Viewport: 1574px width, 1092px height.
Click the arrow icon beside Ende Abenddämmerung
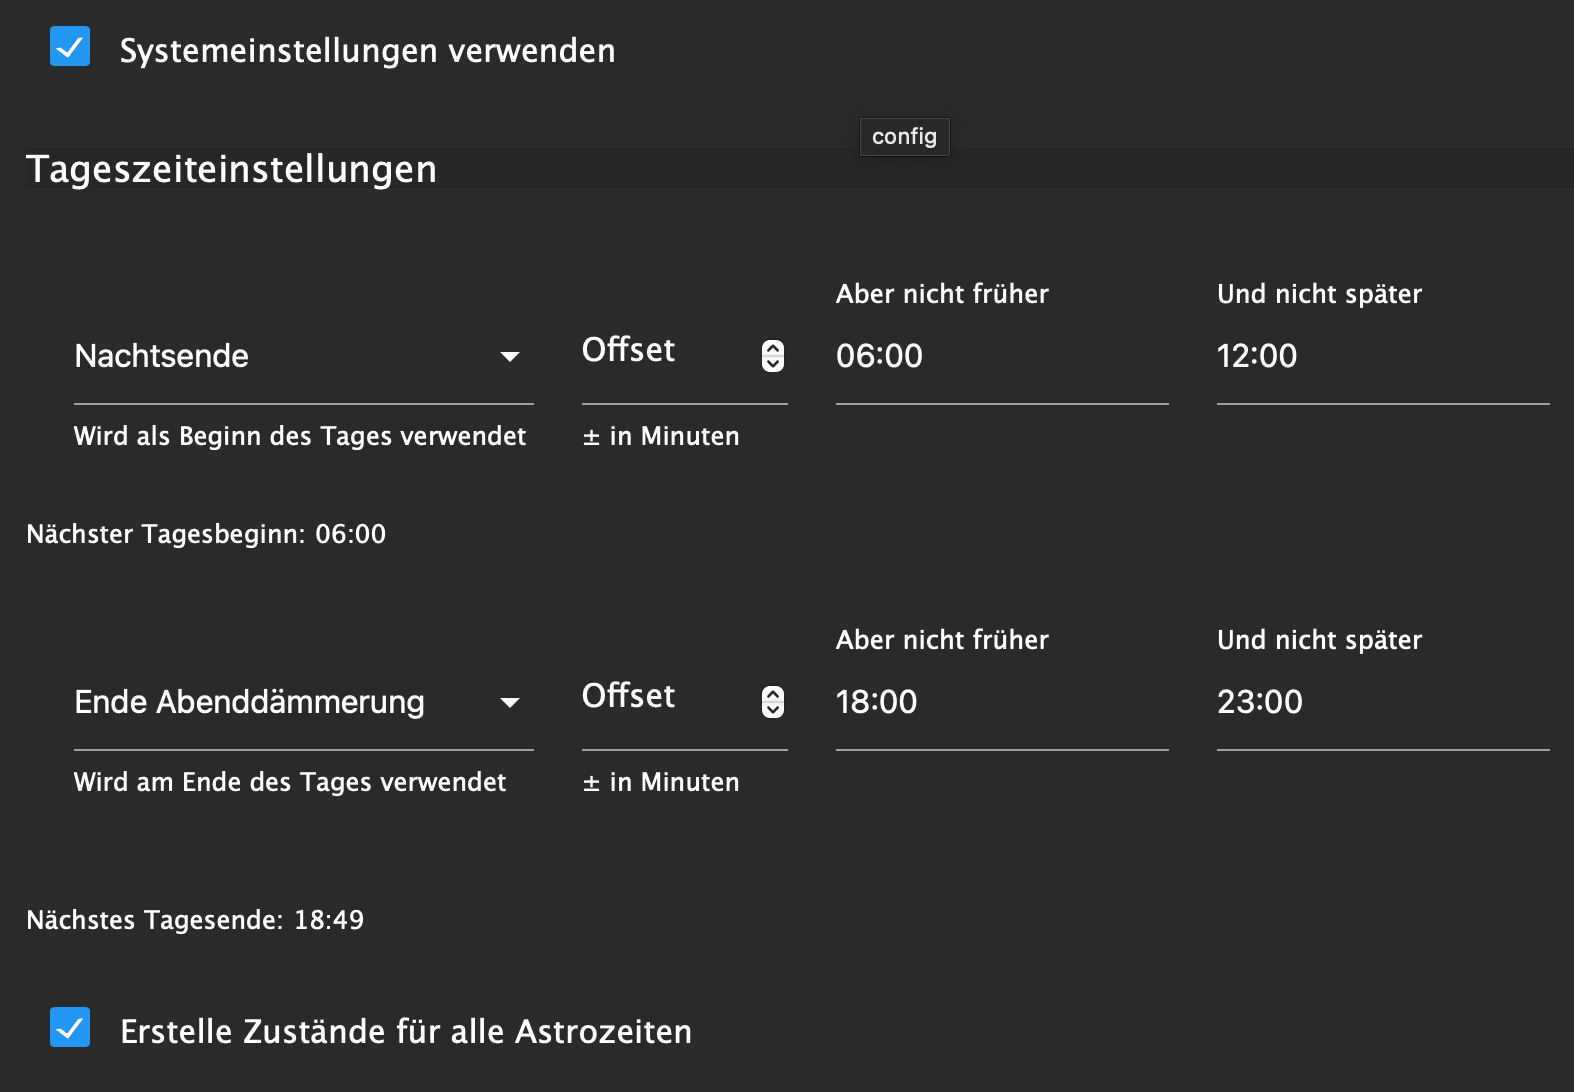click(510, 703)
